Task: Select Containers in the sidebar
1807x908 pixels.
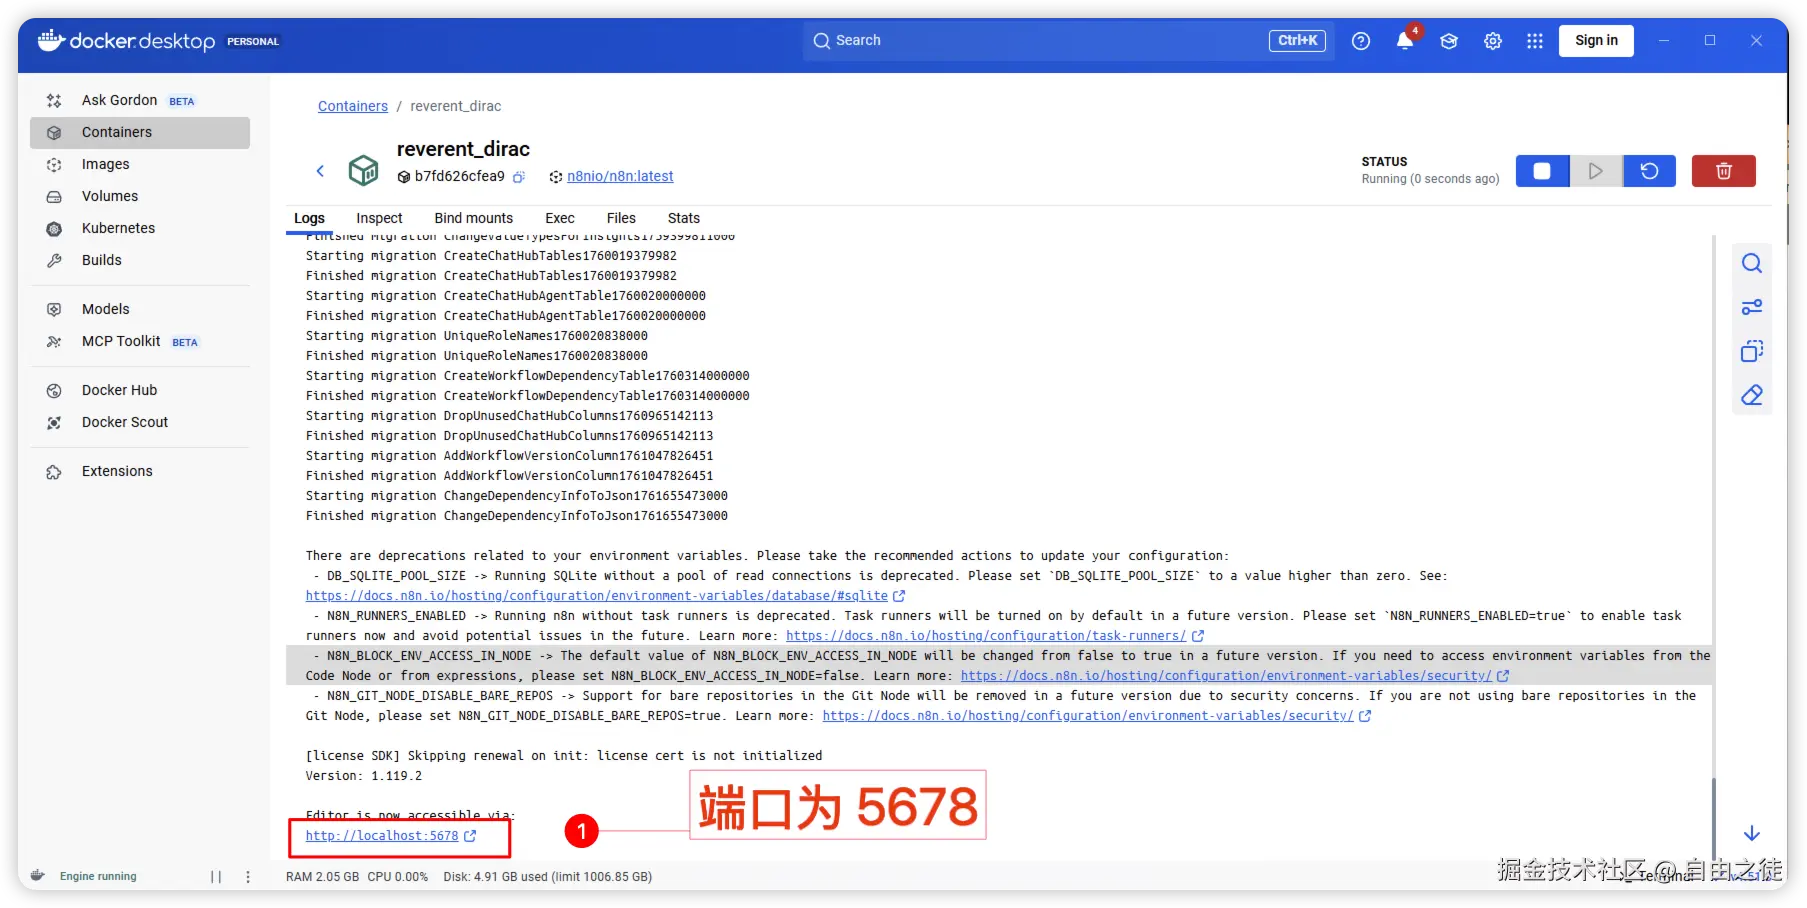Action: tap(140, 132)
